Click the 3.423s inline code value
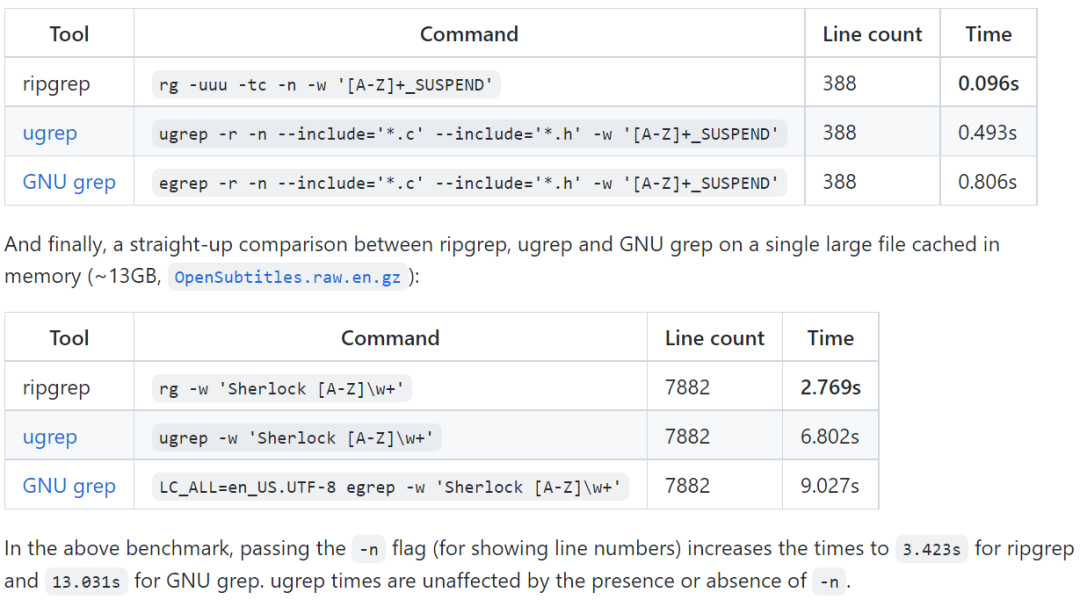Viewport: 1080px width, 607px height. tap(931, 549)
